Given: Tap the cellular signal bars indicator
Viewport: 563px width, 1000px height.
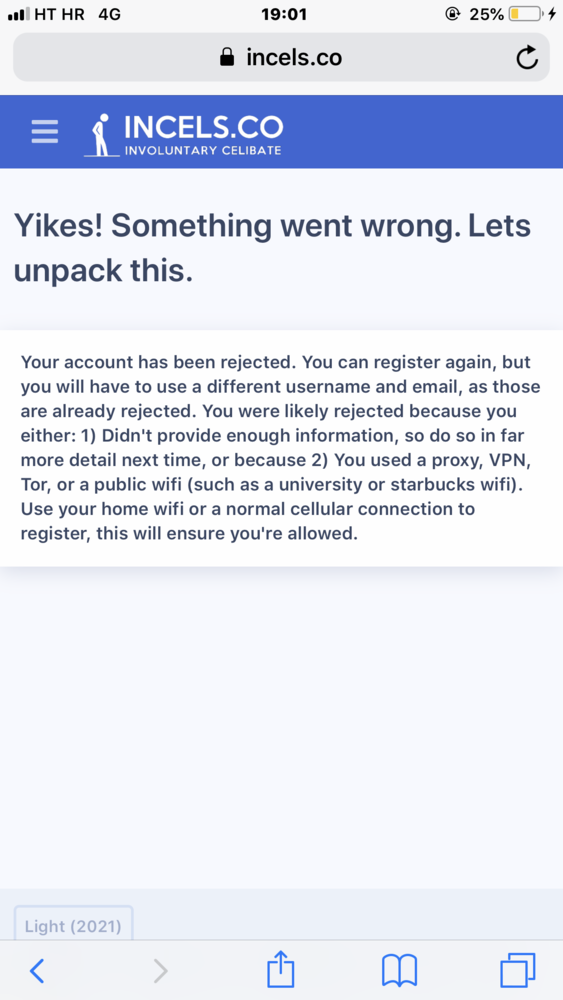Looking at the screenshot, I should (18, 15).
